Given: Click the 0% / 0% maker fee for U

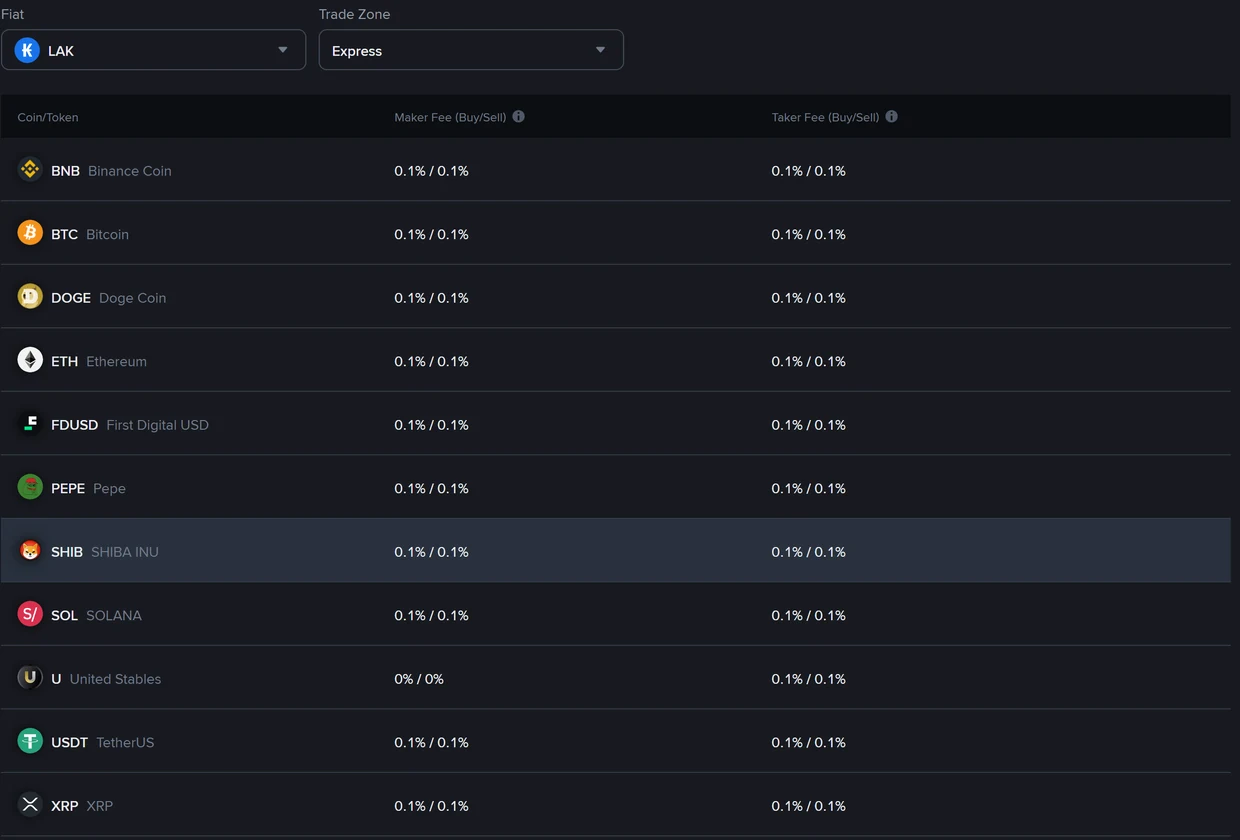Looking at the screenshot, I should point(419,679).
